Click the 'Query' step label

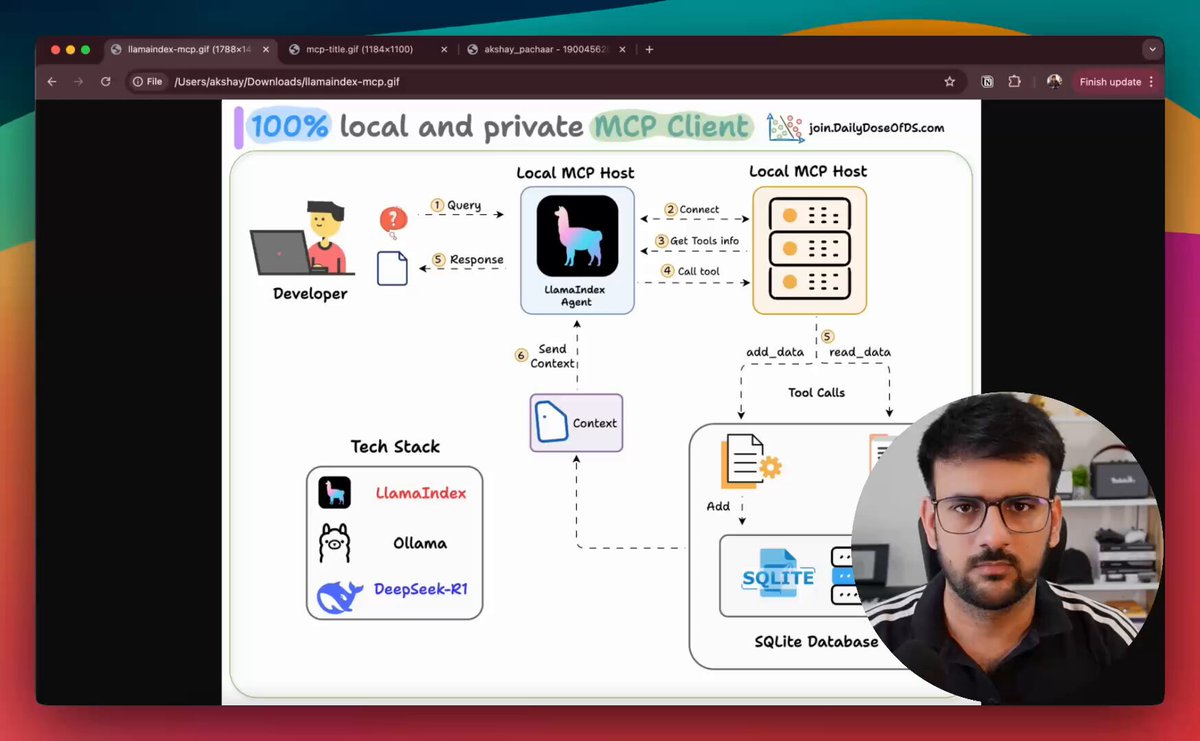(x=464, y=205)
